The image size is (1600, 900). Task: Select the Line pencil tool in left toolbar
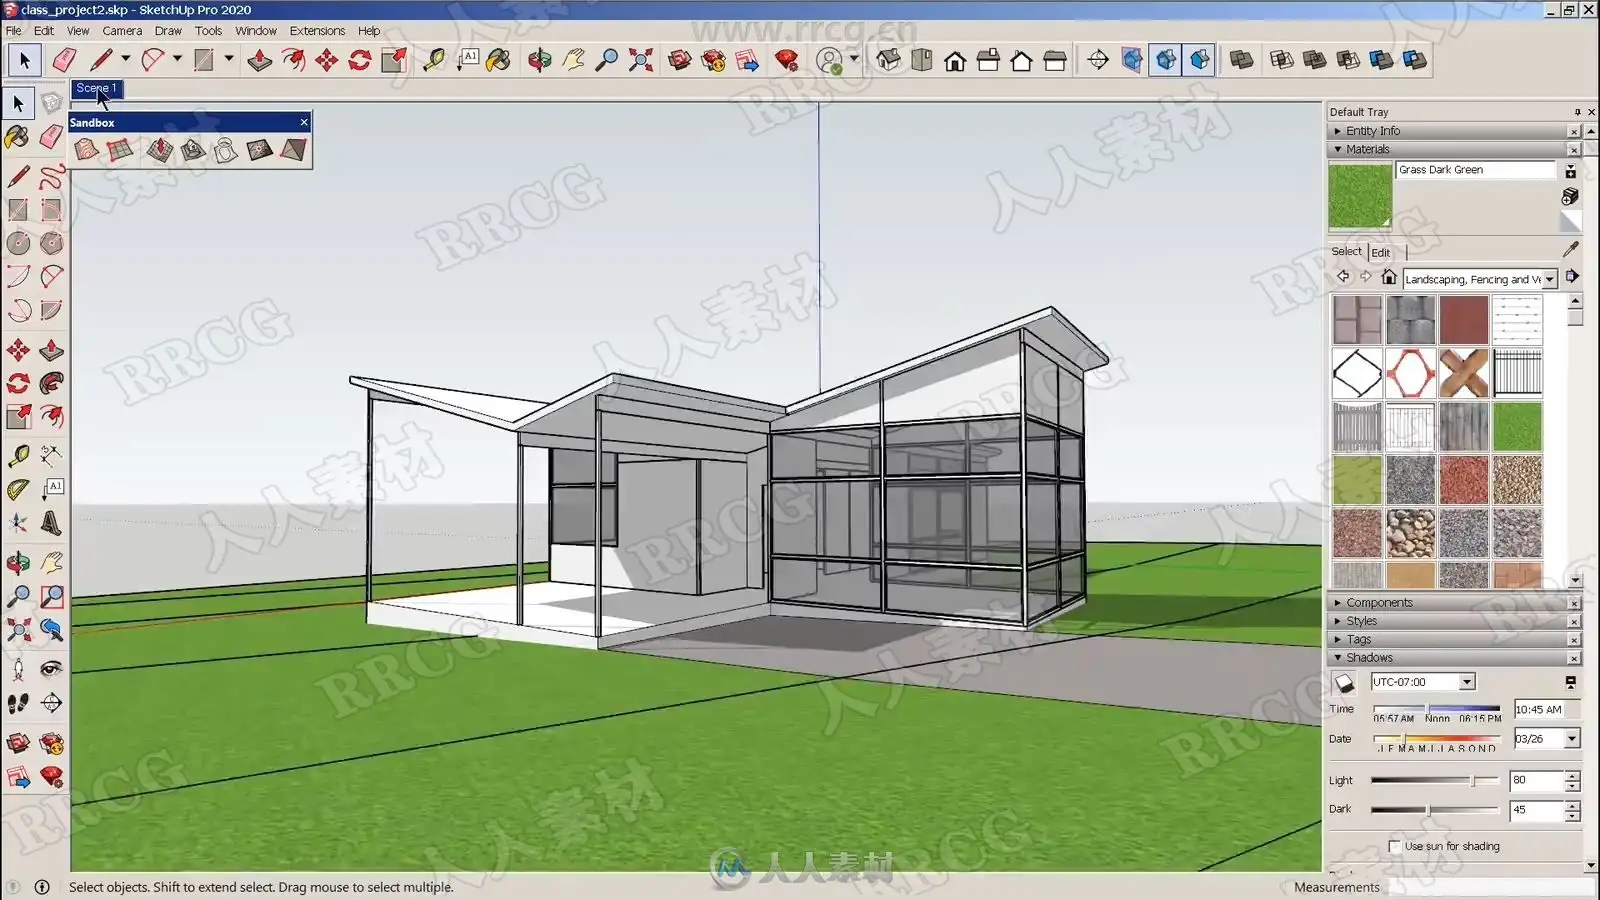[18, 177]
